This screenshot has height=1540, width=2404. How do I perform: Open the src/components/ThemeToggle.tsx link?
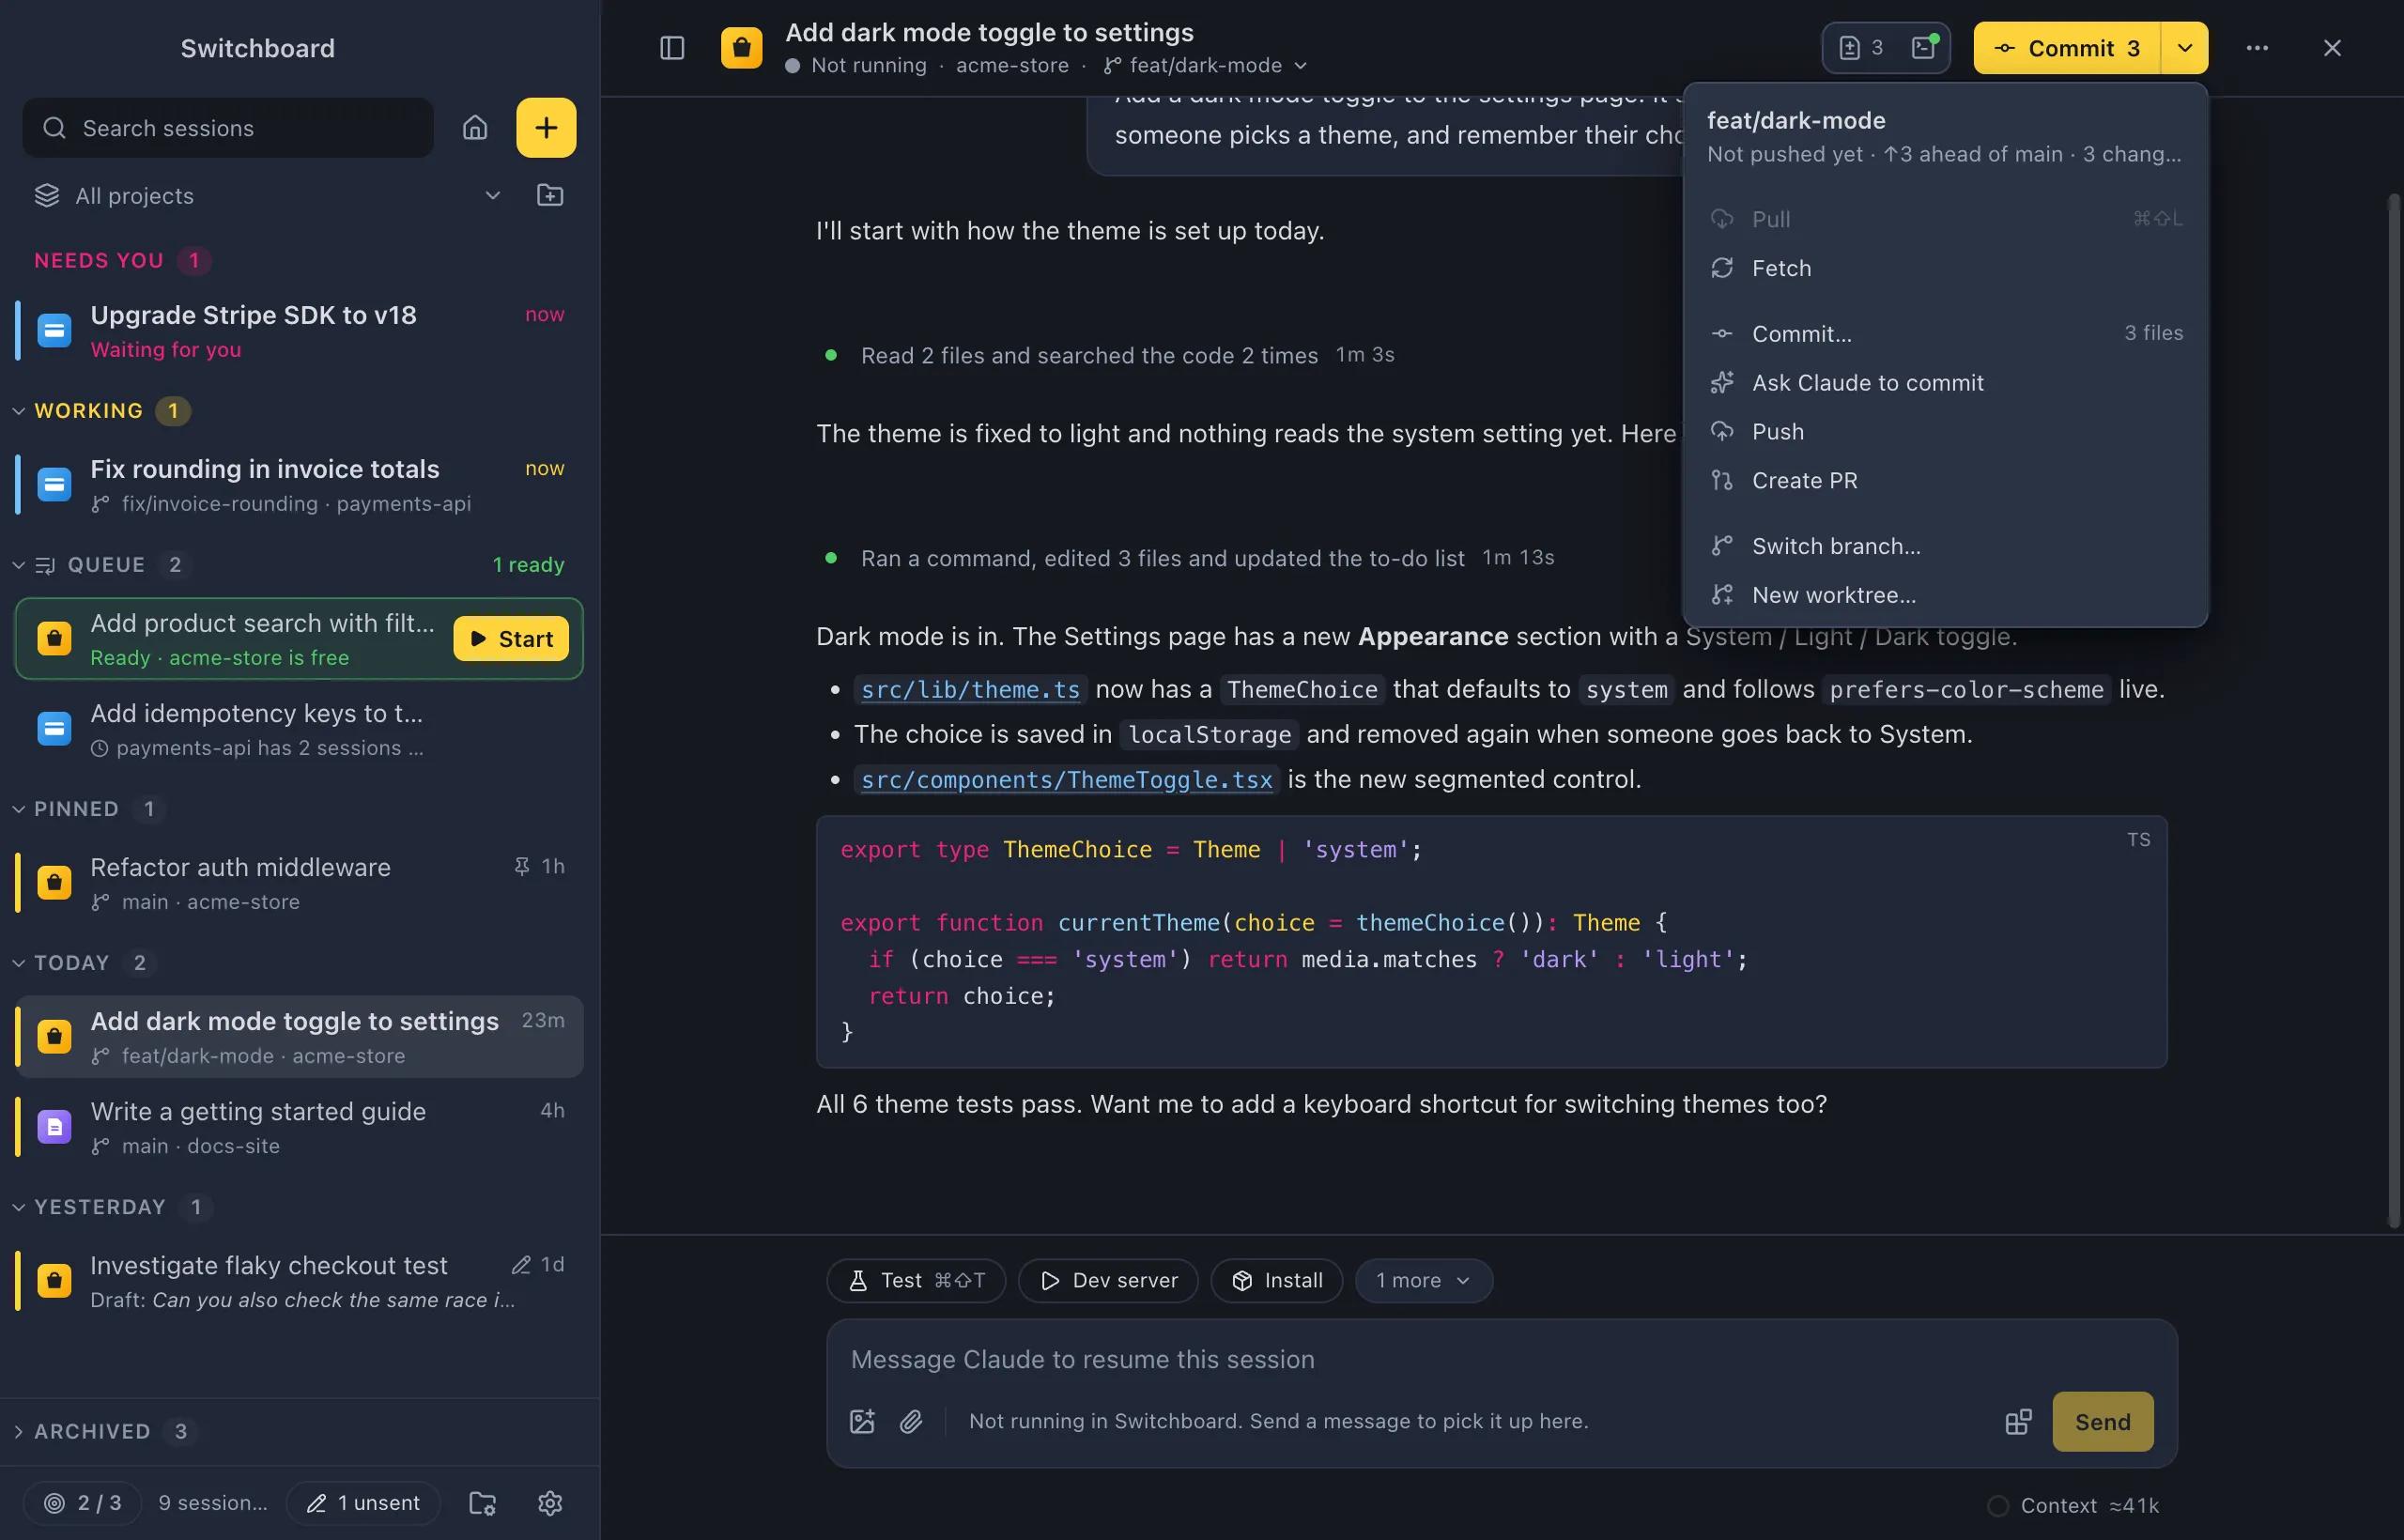click(1066, 779)
